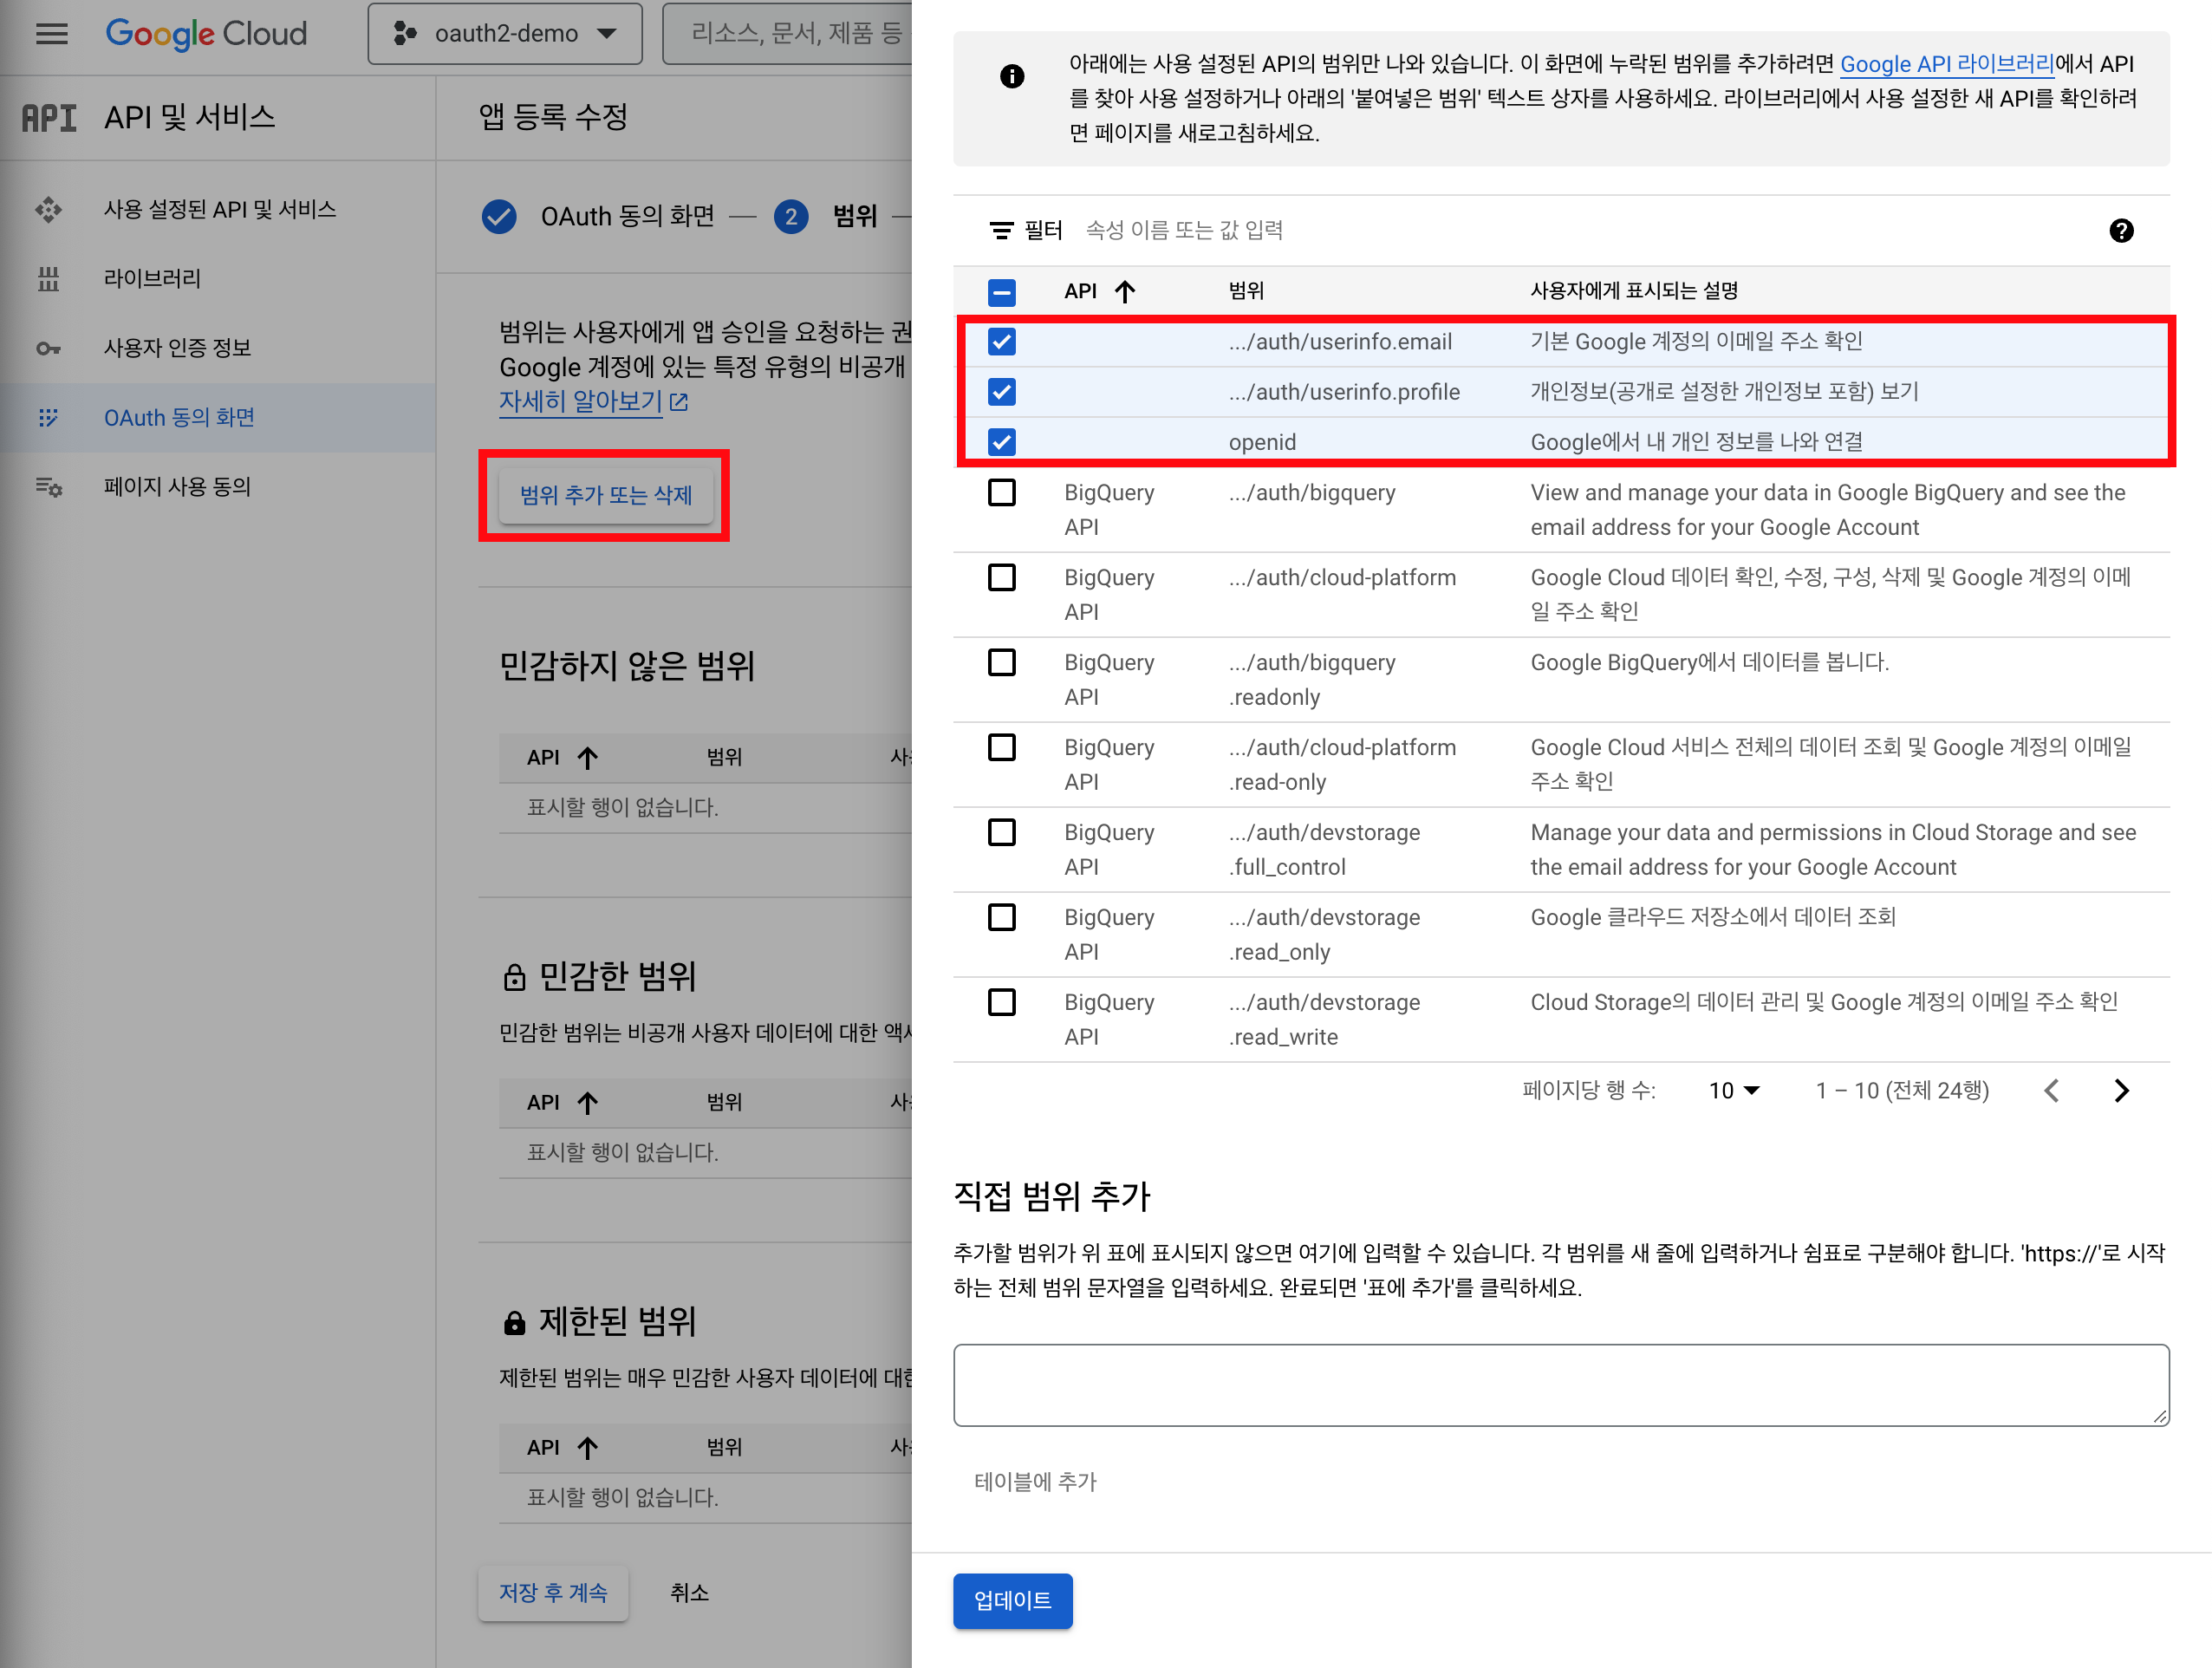This screenshot has height=1668, width=2212.
Task: Open the oauth2-demo project selector
Action: click(x=505, y=34)
